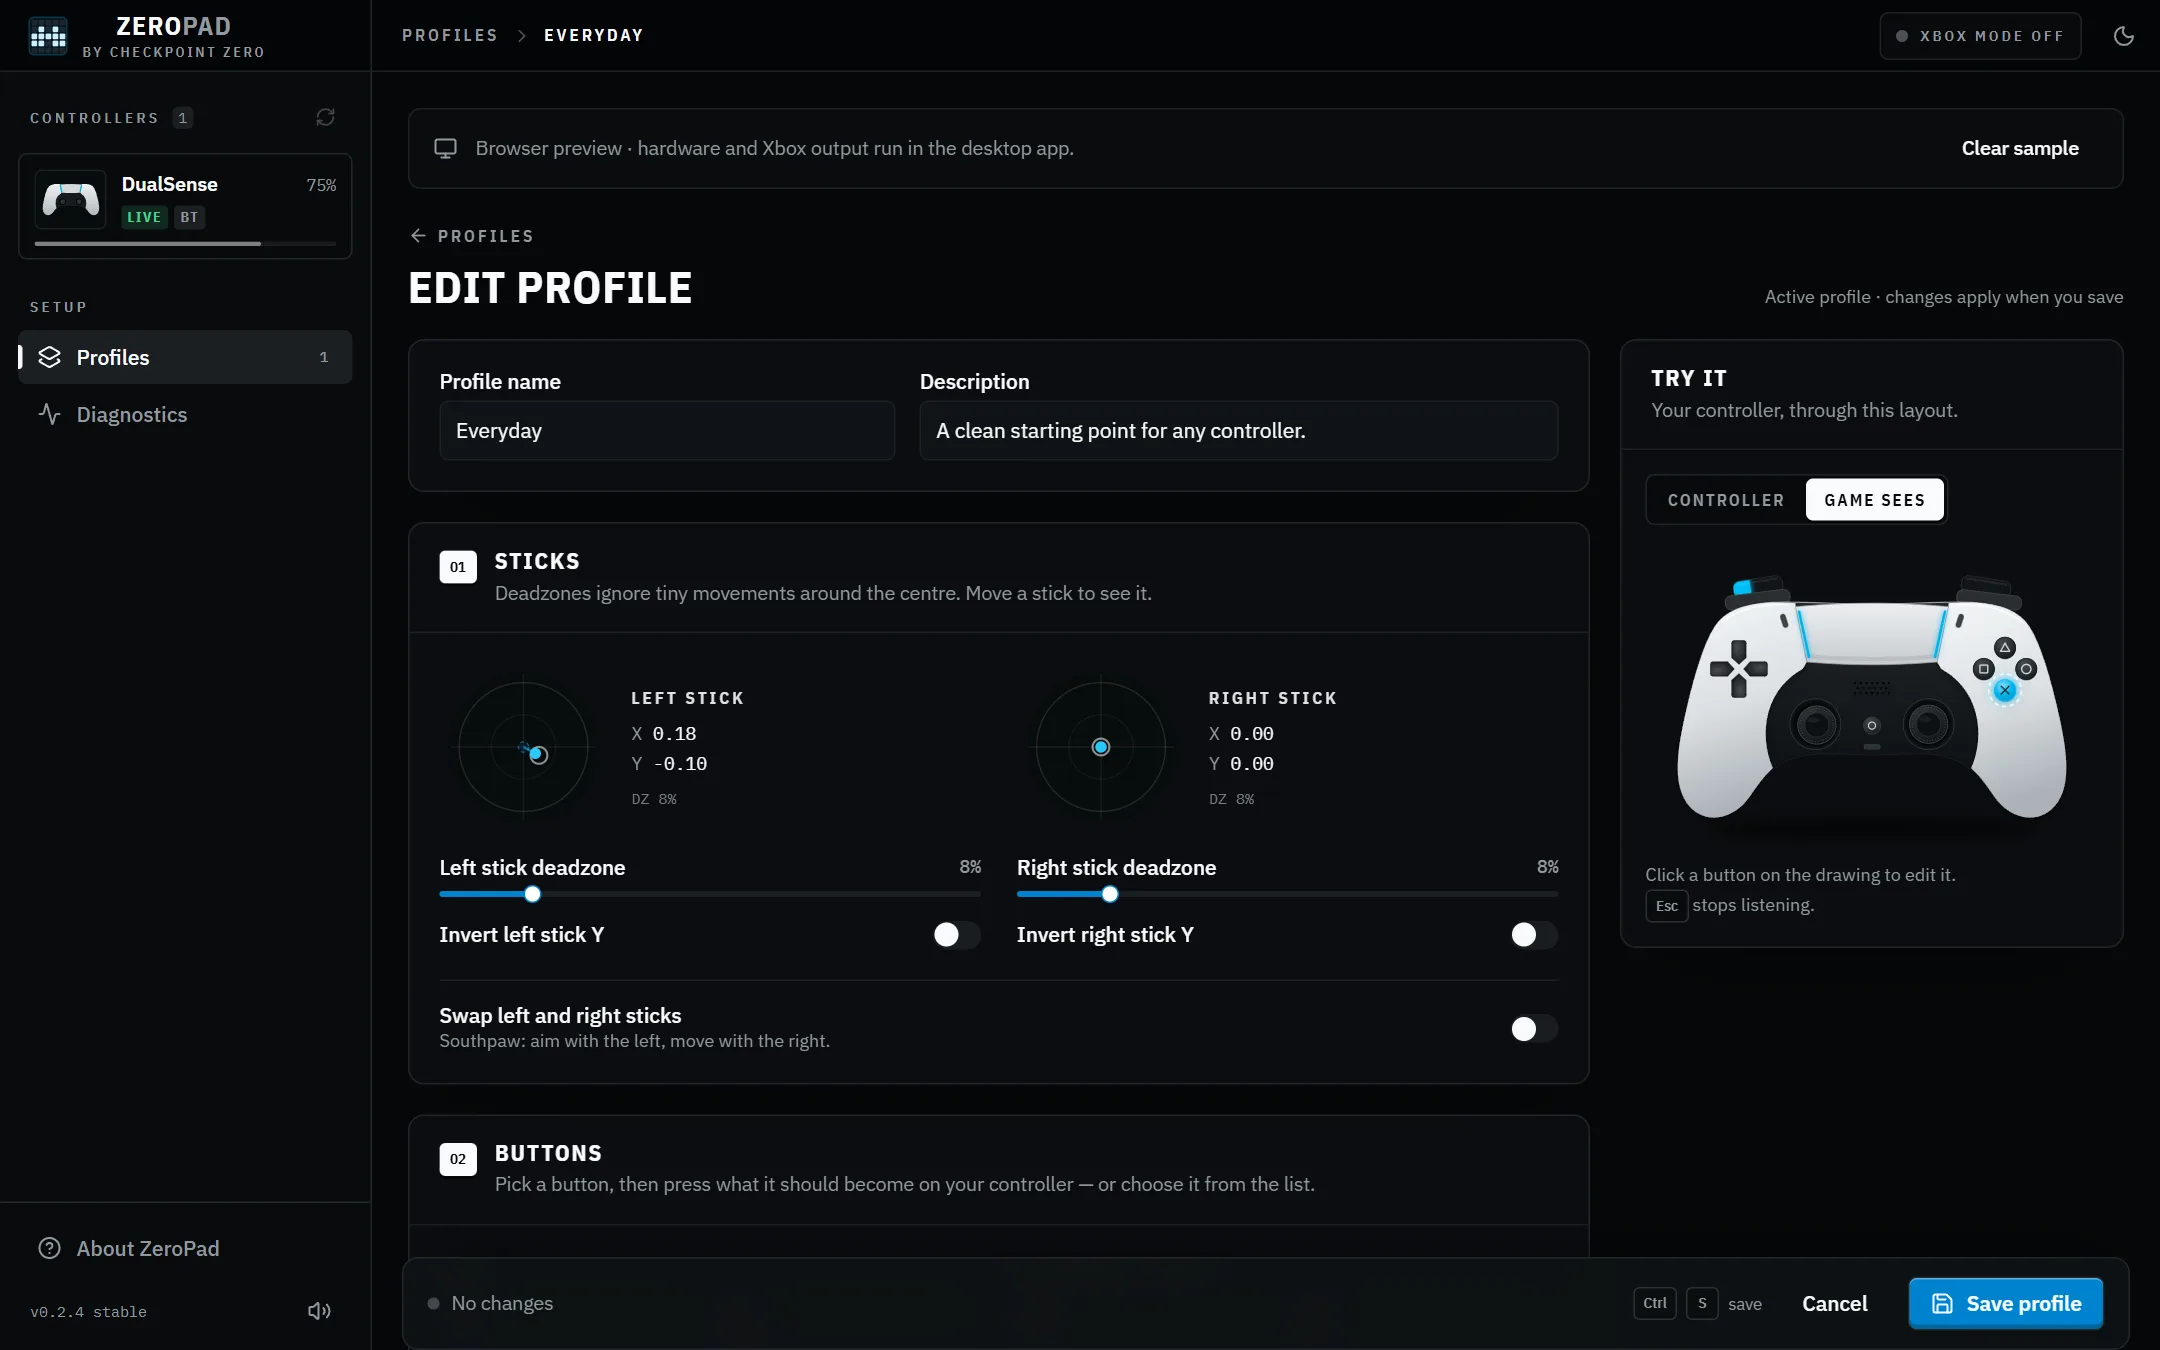The width and height of the screenshot is (2160, 1350).
Task: Click the 'No changes' status text
Action: click(x=502, y=1303)
